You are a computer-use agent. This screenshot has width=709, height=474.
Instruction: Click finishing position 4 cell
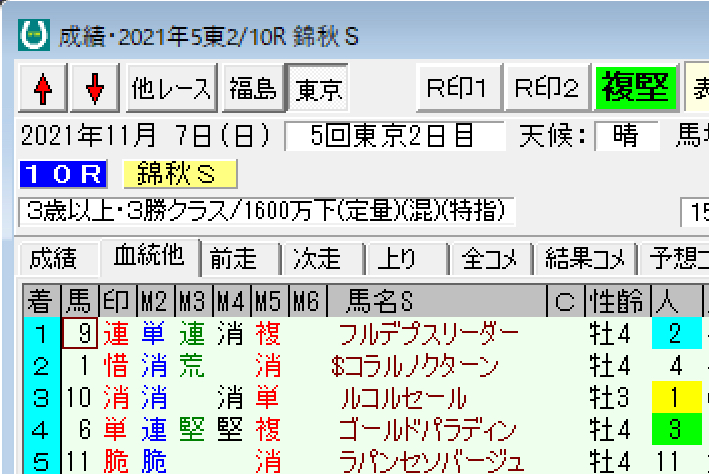click(x=41, y=430)
